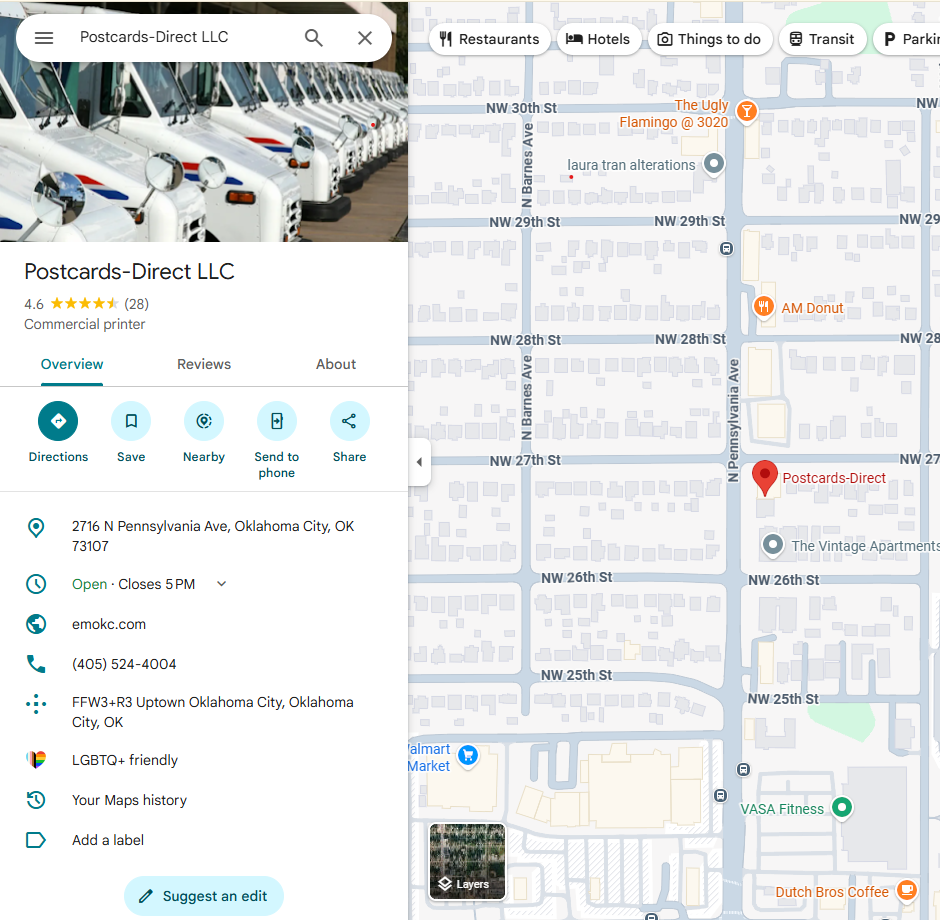Click the LGBTQ+ friendly row

[x=204, y=760]
